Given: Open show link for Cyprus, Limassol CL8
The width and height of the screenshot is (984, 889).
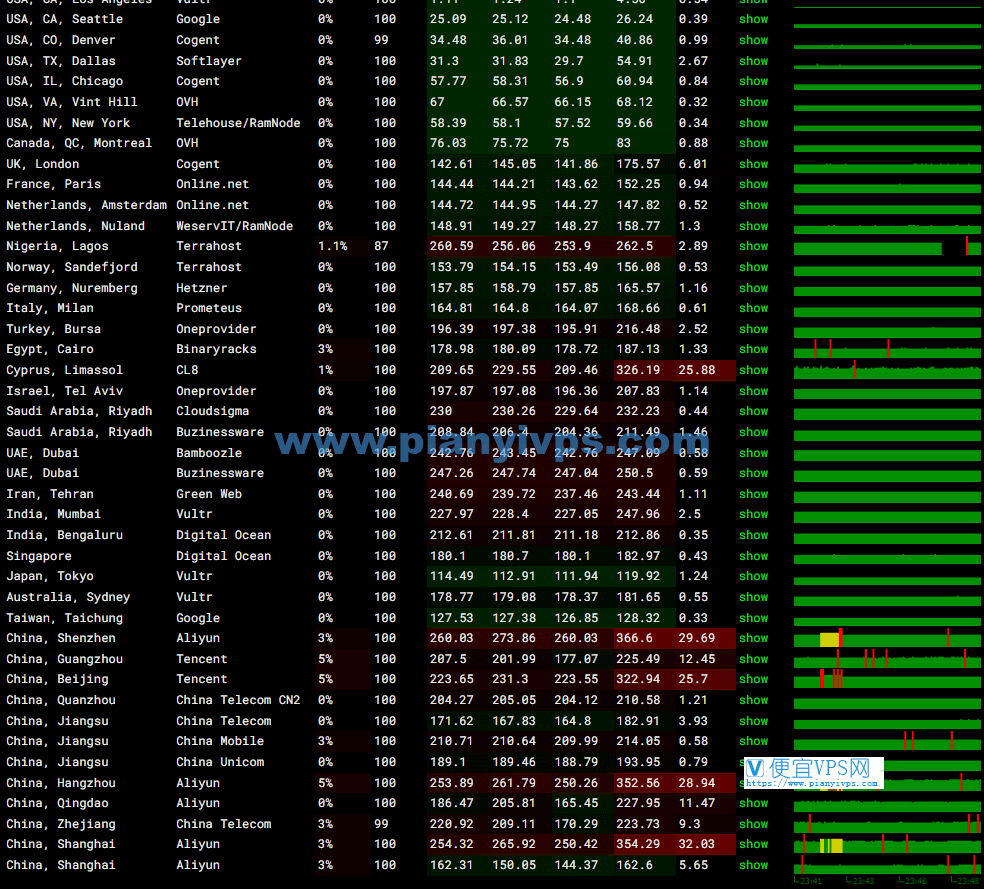Looking at the screenshot, I should pos(753,370).
